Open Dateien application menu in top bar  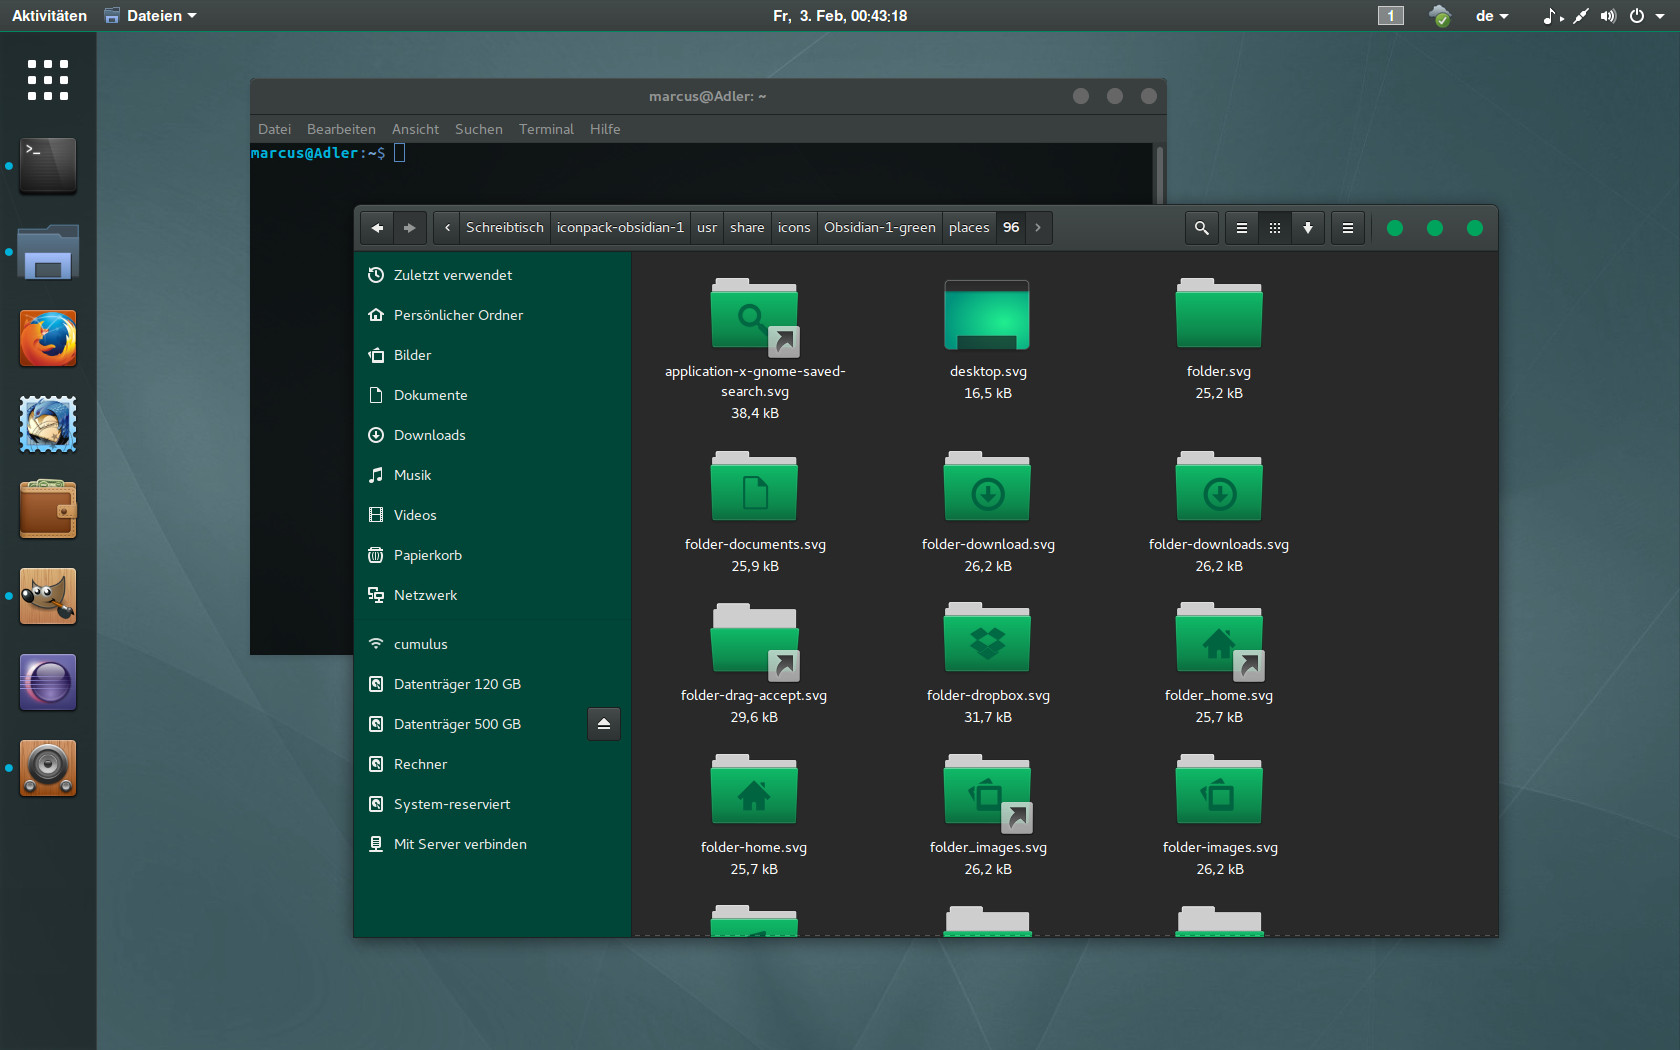point(151,16)
